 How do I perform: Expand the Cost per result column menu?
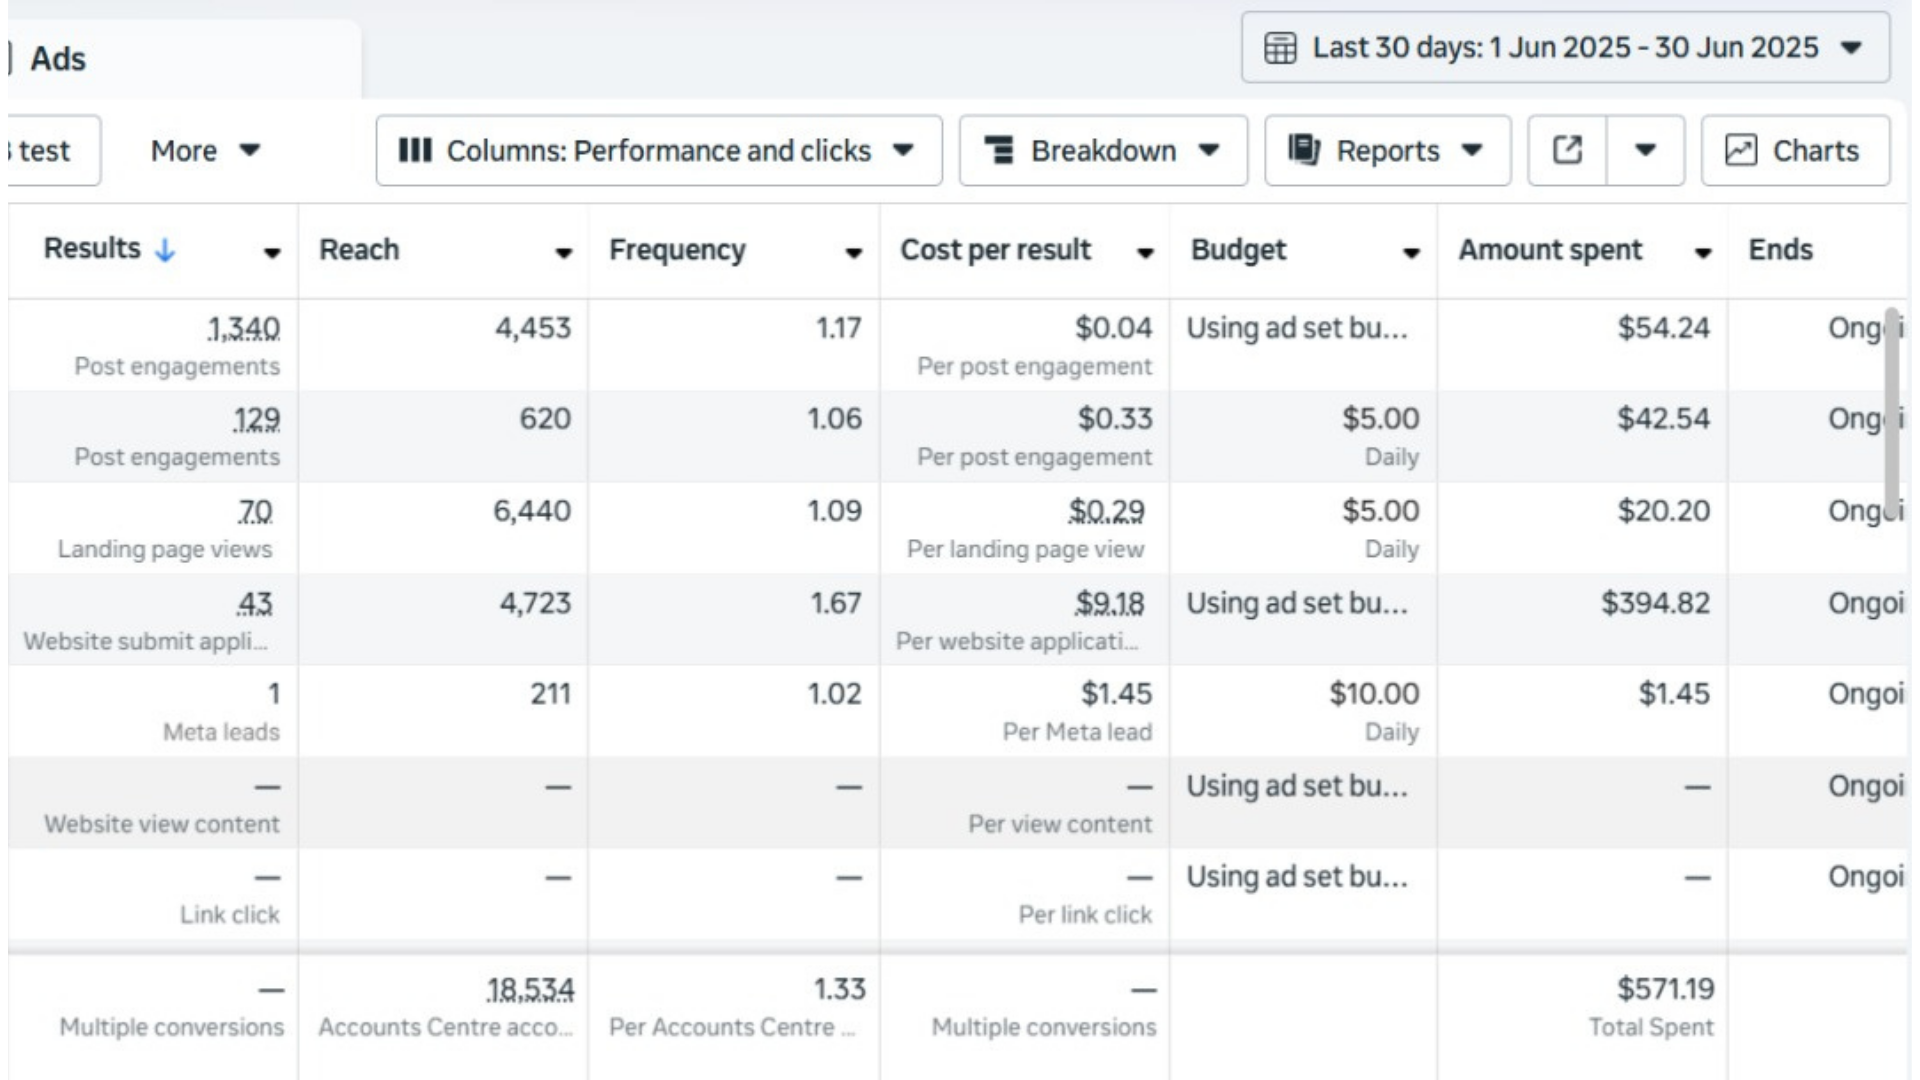[1145, 253]
